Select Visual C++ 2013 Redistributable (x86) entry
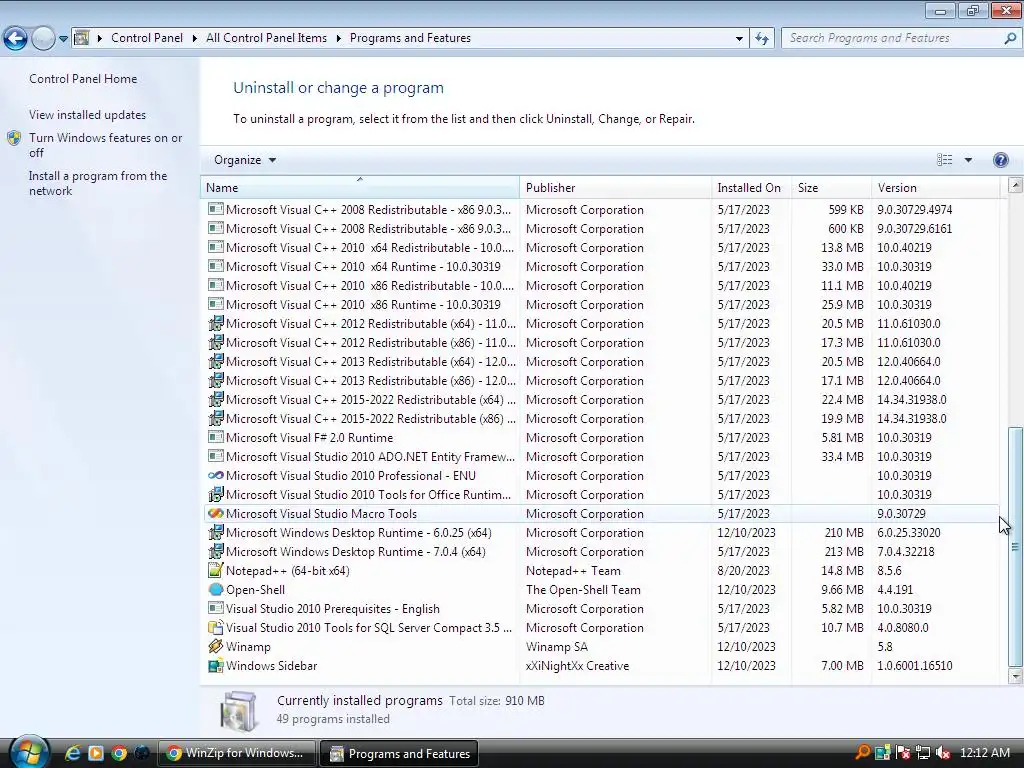Image resolution: width=1024 pixels, height=768 pixels. (601, 380)
